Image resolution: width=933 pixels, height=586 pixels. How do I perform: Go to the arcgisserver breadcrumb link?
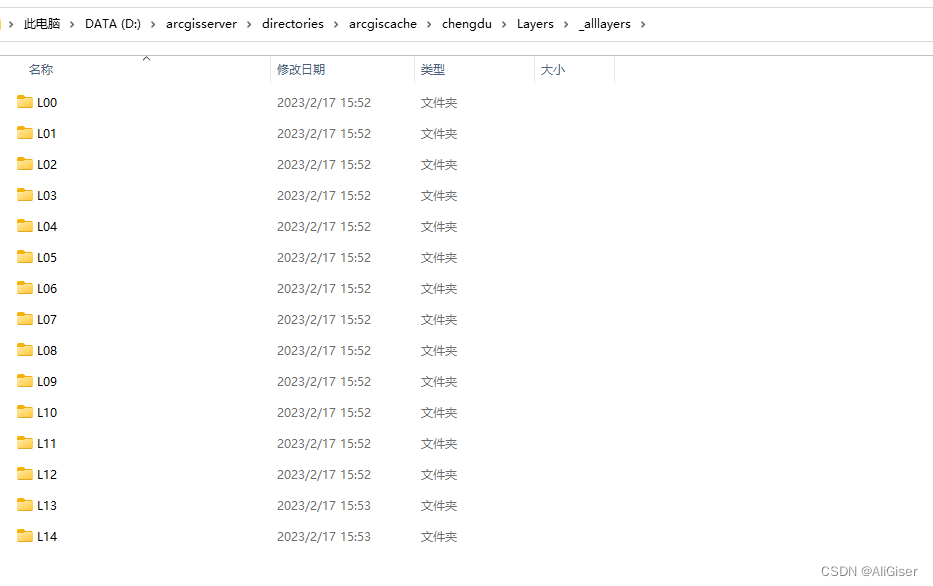pos(202,23)
